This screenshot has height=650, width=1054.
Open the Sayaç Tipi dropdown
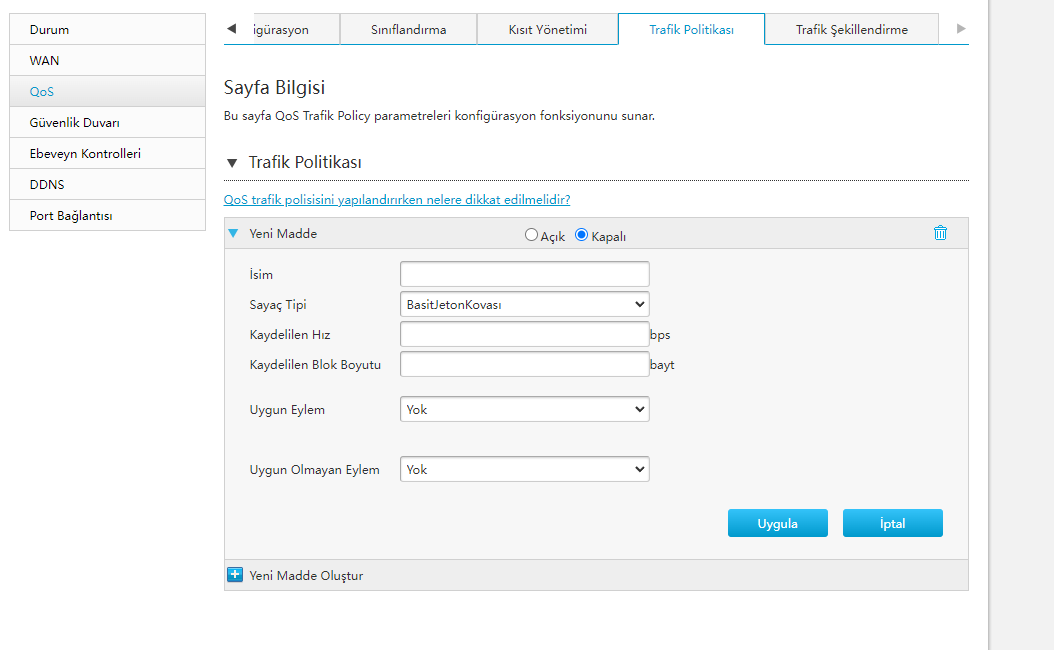tap(524, 304)
